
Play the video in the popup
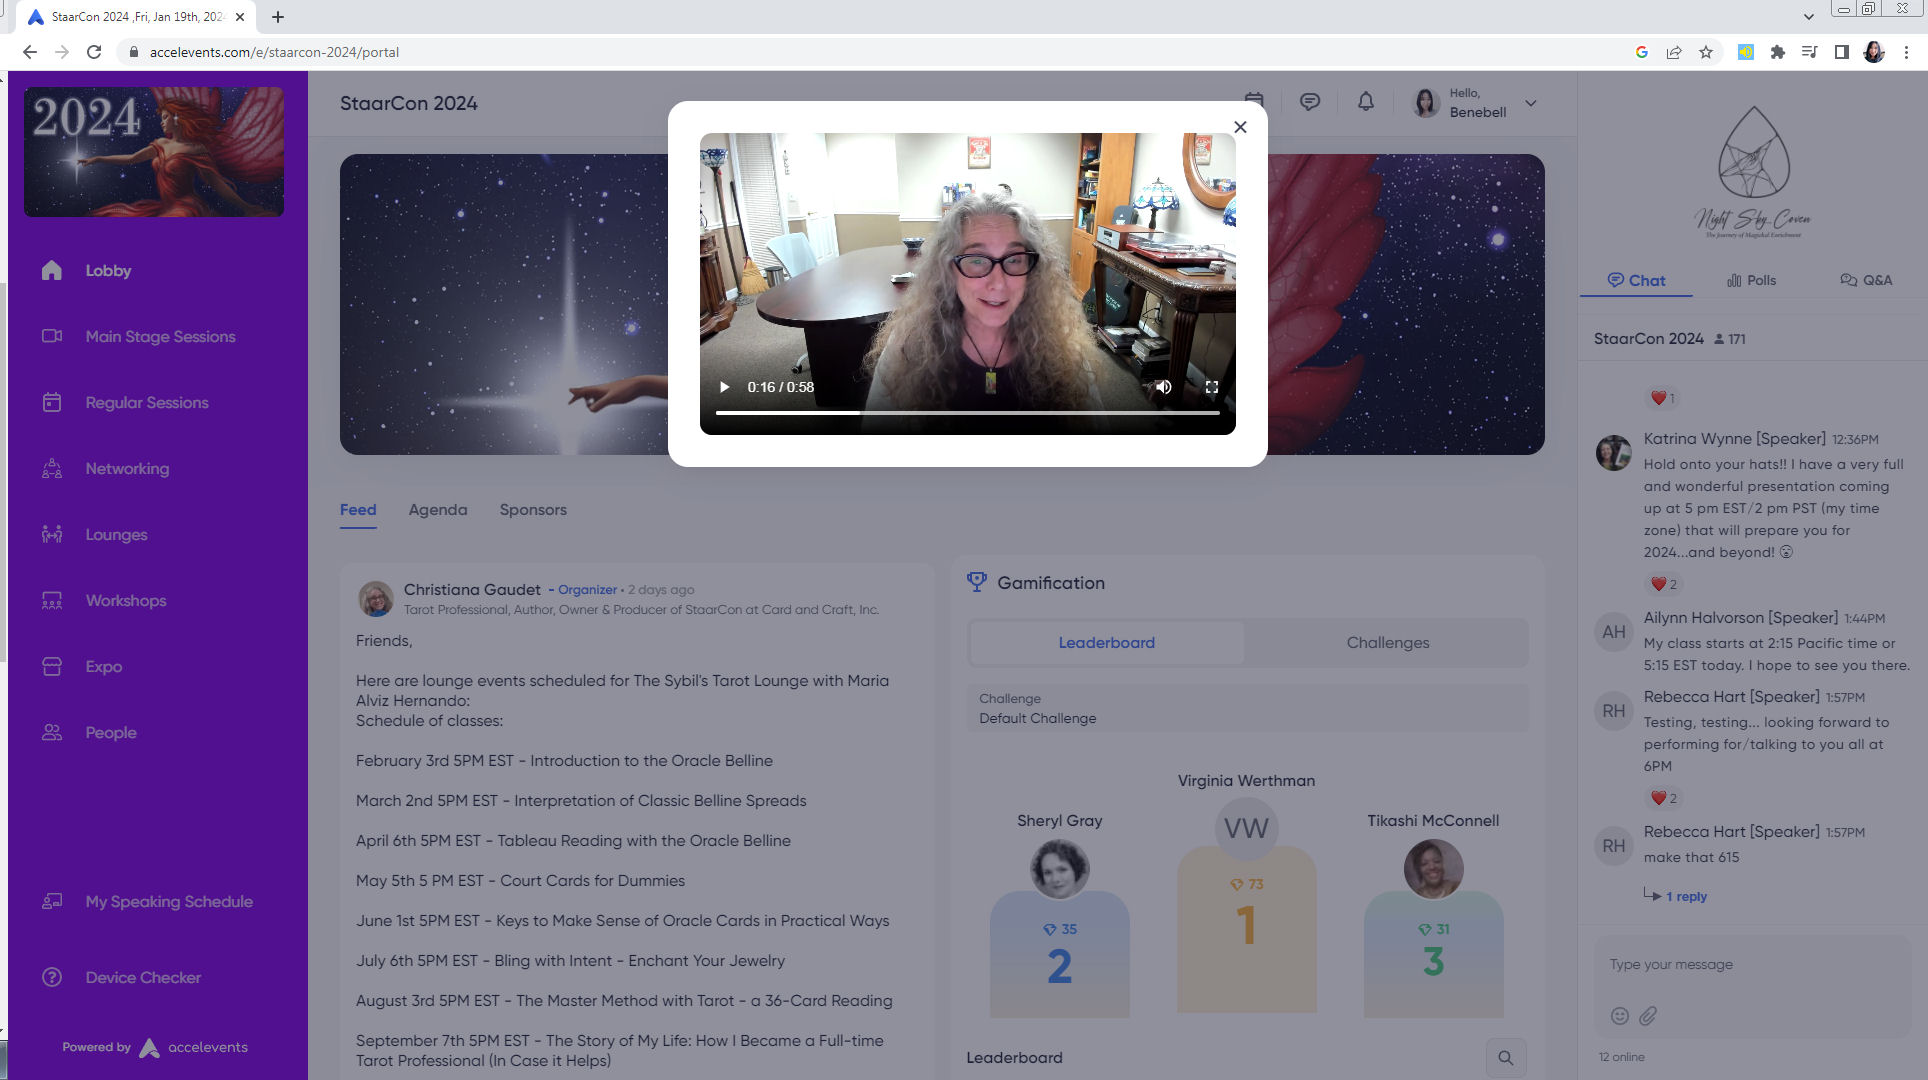click(724, 387)
